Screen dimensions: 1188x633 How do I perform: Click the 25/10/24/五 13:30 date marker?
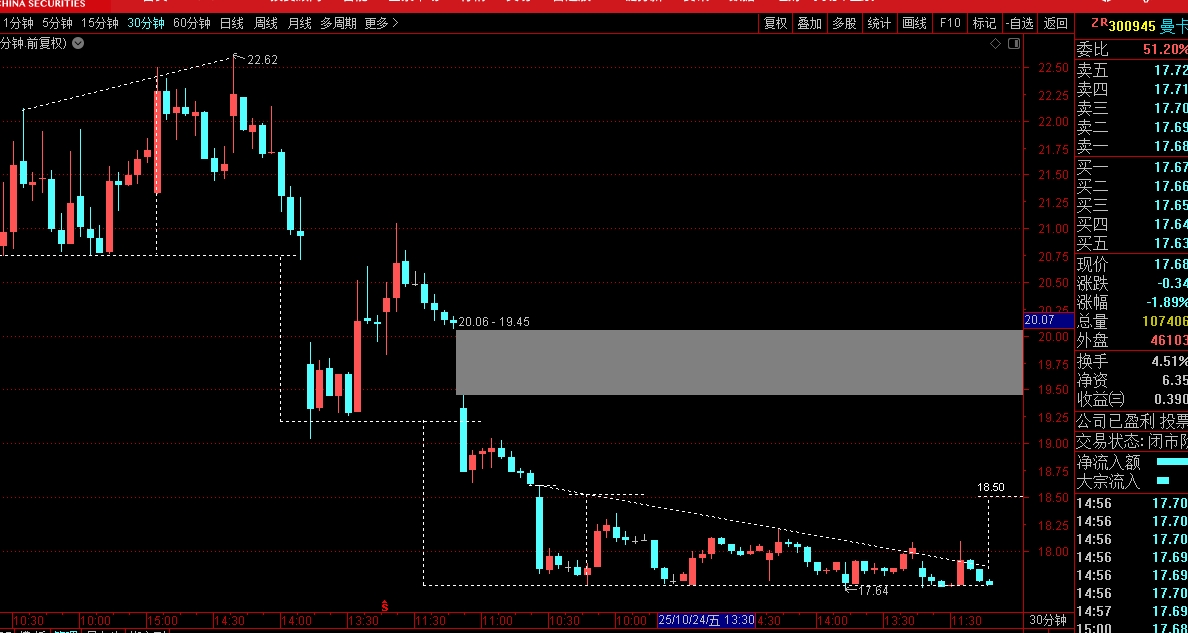point(706,619)
